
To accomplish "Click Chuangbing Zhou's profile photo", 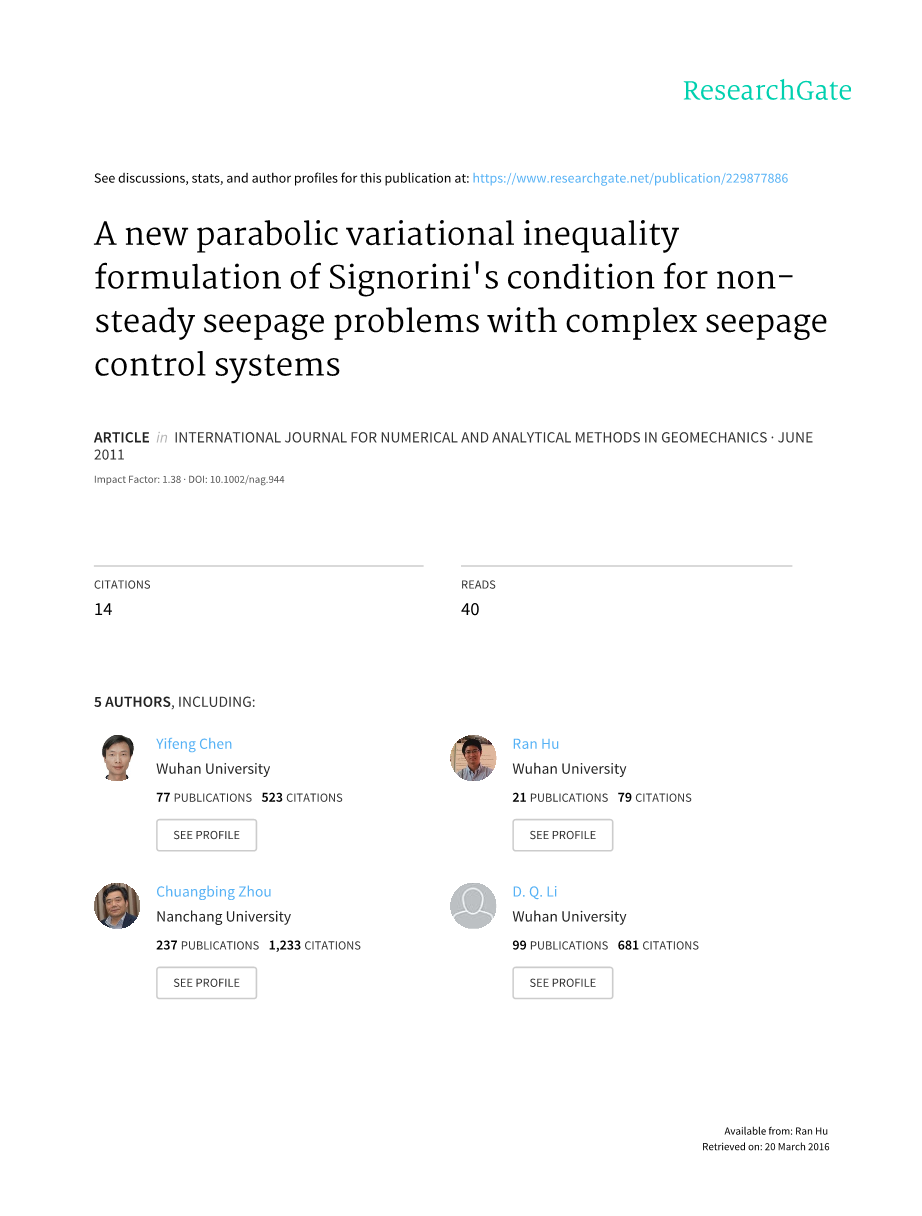I will [117, 906].
